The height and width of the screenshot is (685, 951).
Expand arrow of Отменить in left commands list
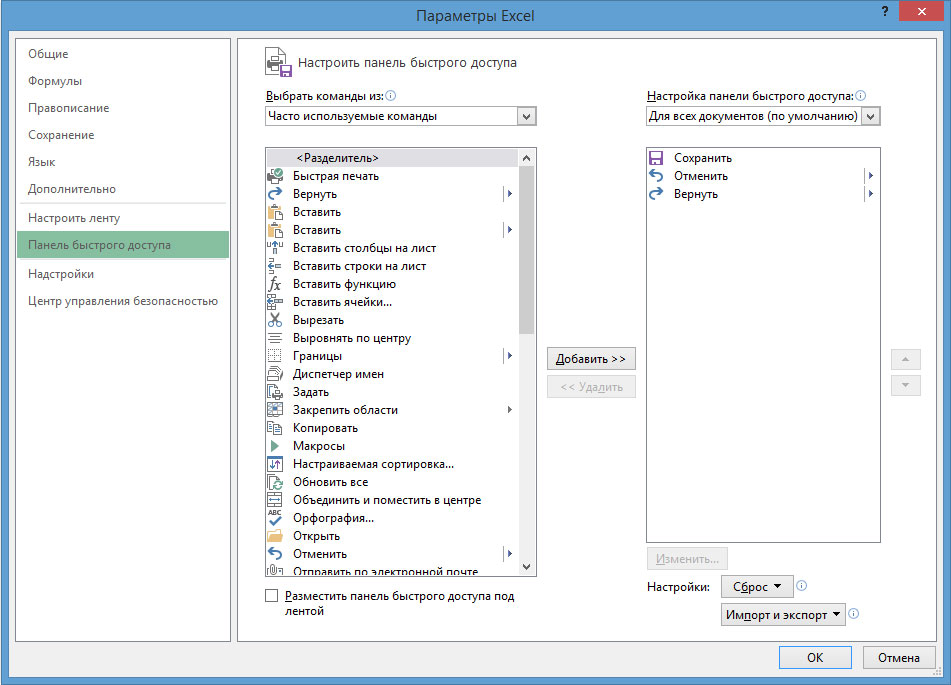pos(509,554)
